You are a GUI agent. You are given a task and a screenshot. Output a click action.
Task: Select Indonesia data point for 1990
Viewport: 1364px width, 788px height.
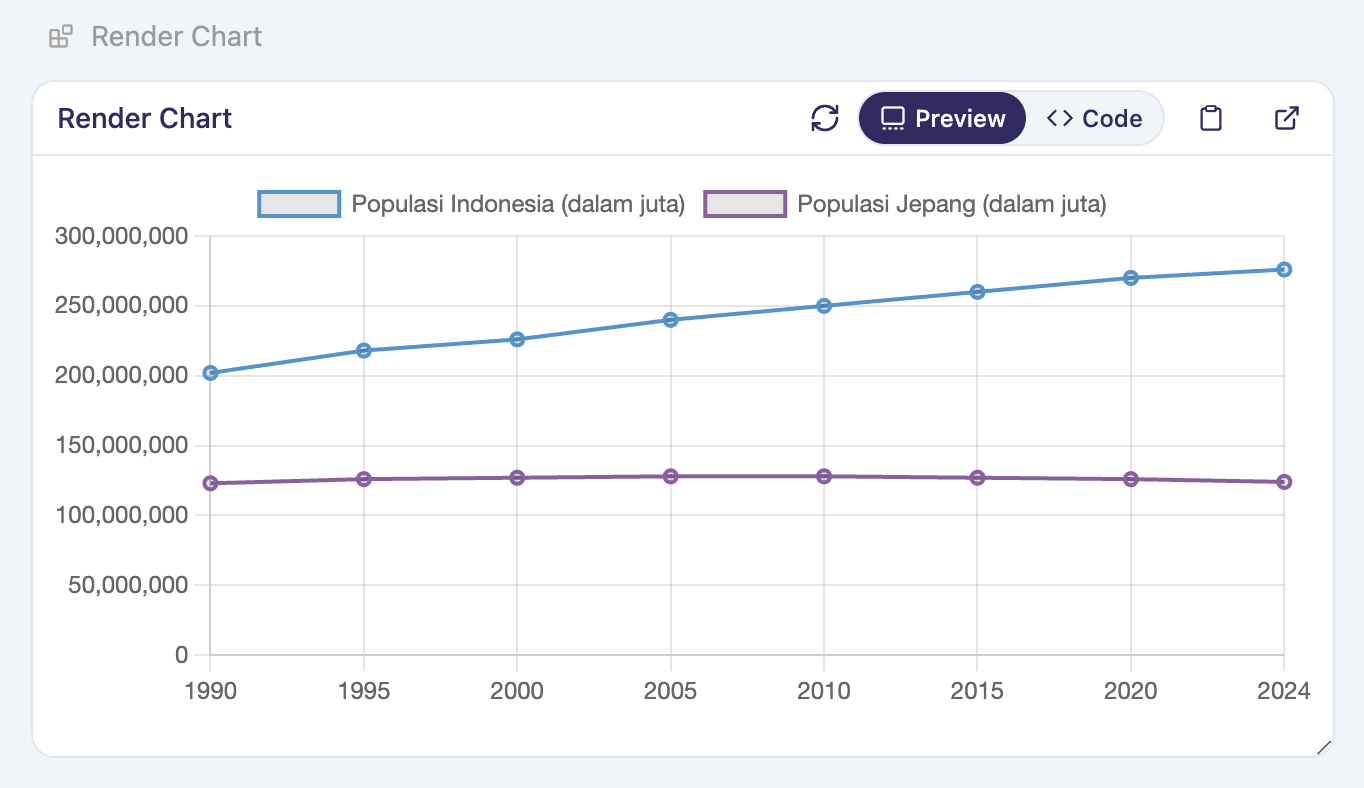210,373
